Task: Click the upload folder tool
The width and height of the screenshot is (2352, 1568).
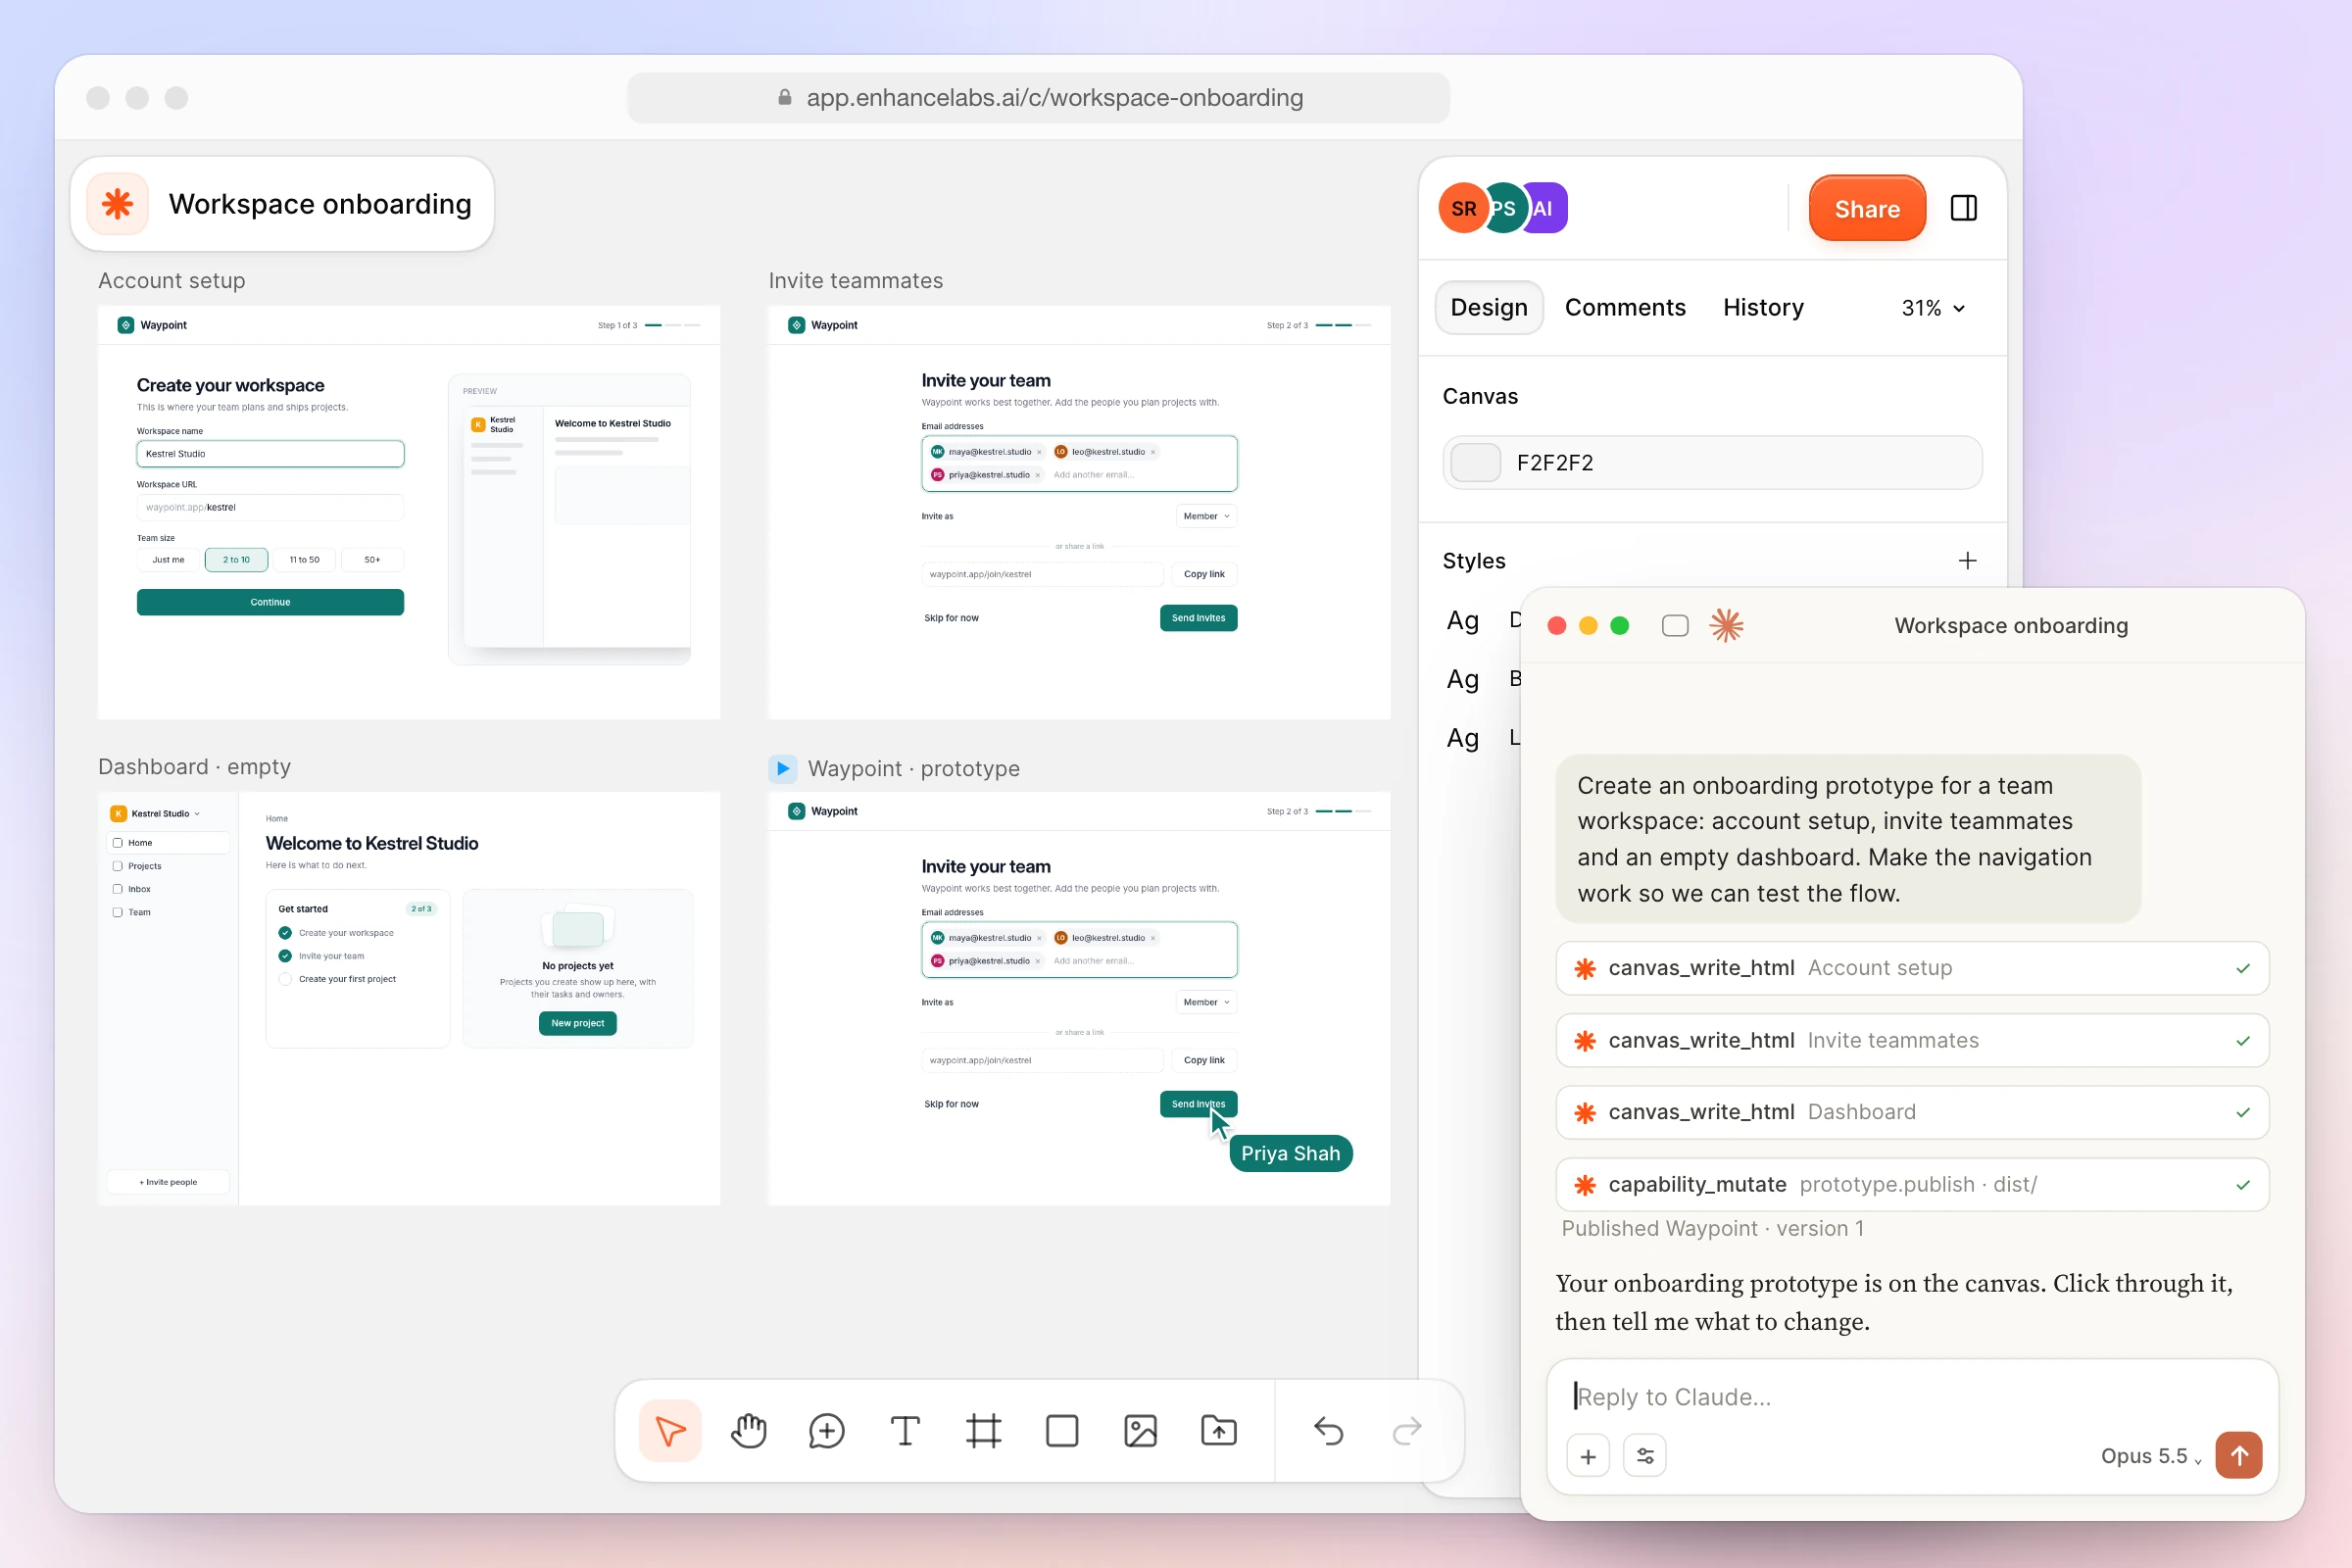Action: click(1219, 1431)
